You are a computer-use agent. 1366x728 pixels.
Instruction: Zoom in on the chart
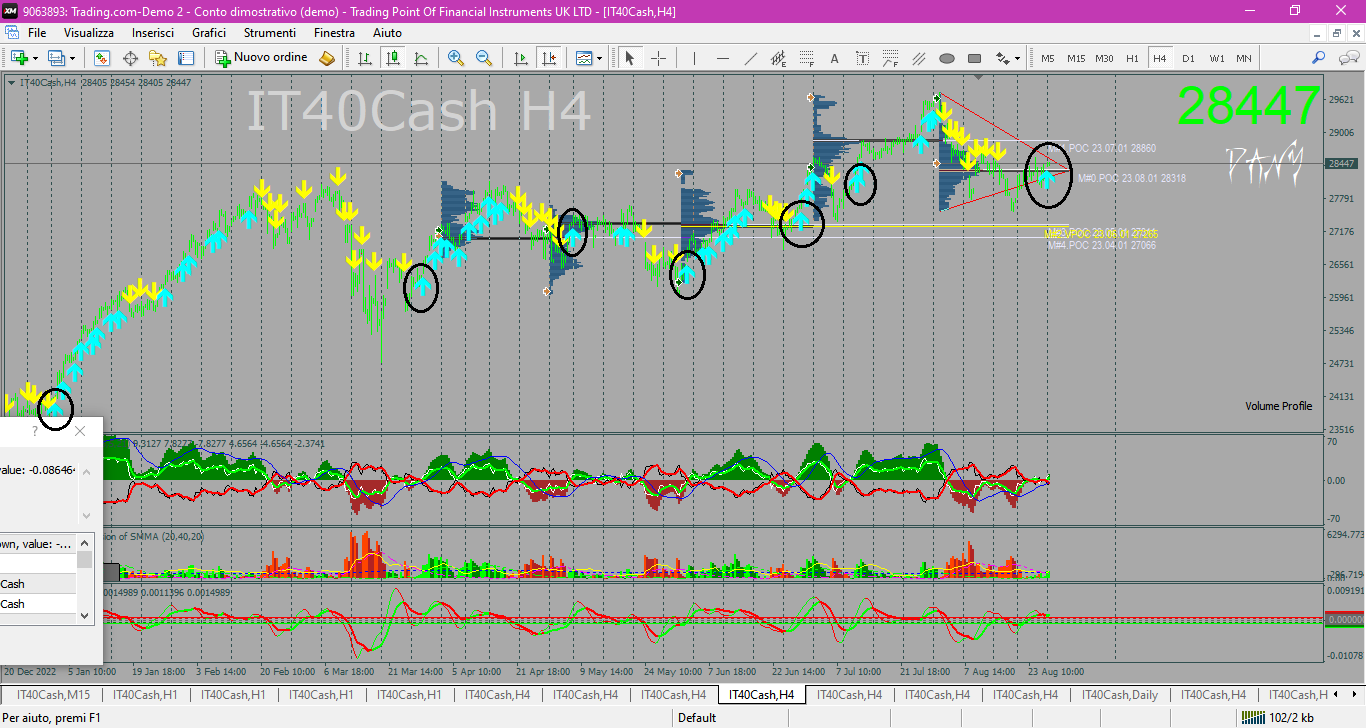tap(456, 58)
